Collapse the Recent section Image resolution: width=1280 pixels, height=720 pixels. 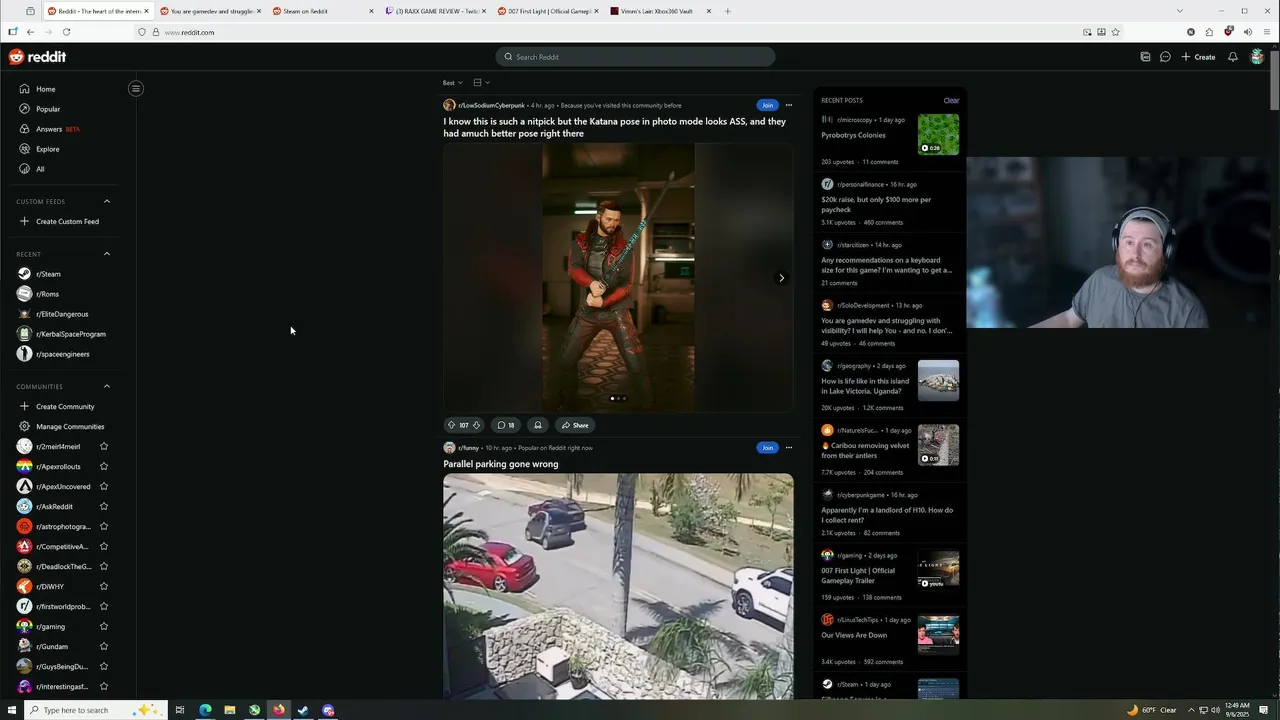[107, 254]
